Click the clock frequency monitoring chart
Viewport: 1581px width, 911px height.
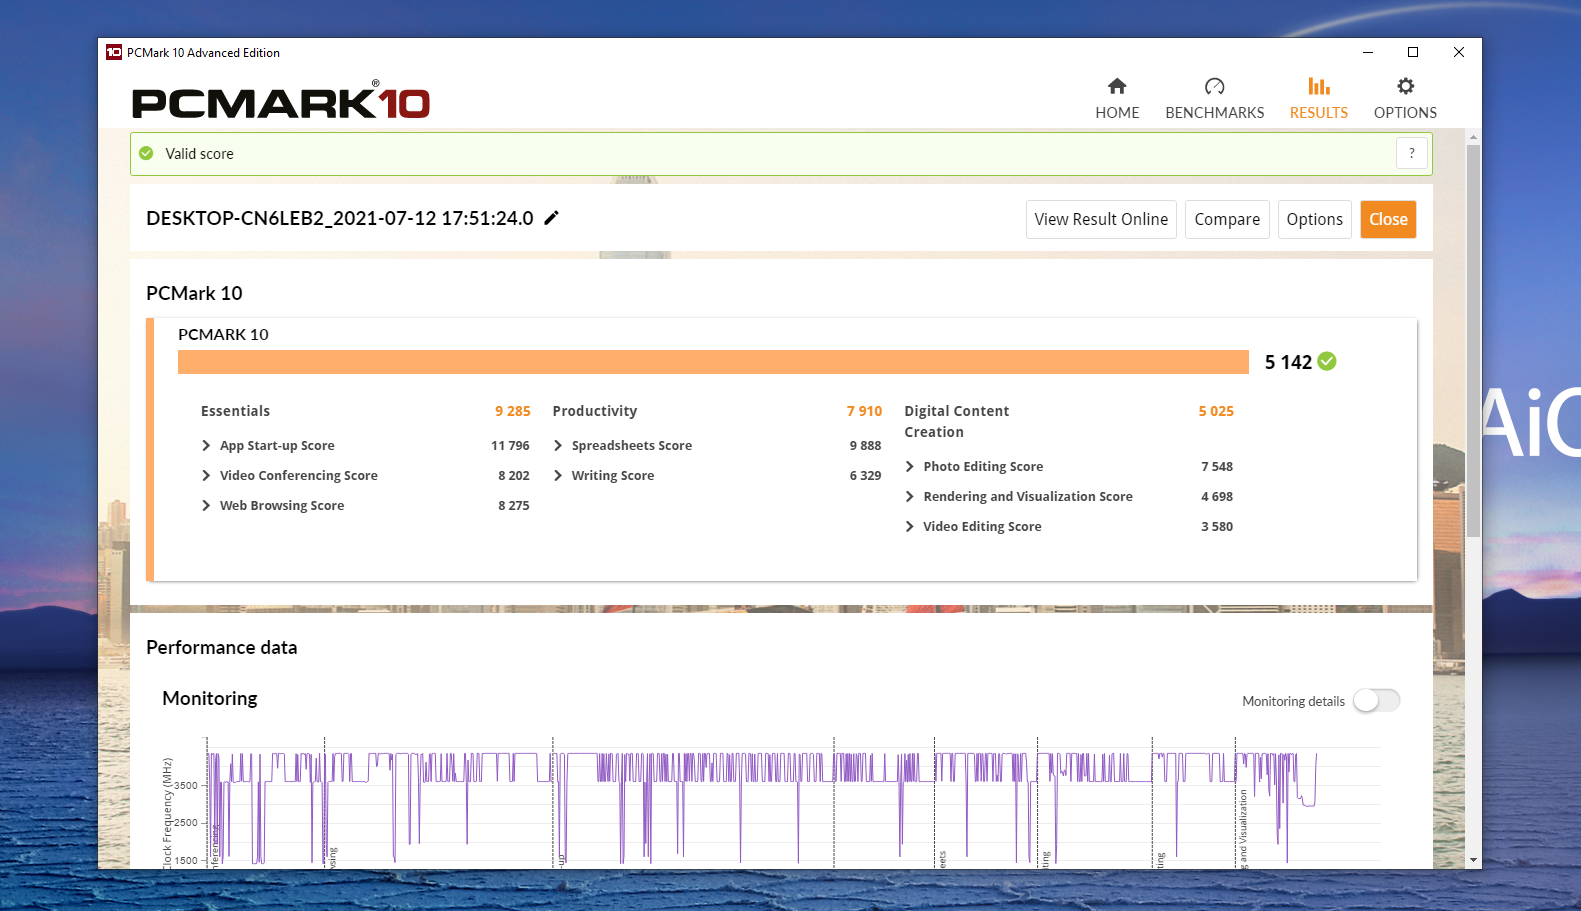point(770,803)
